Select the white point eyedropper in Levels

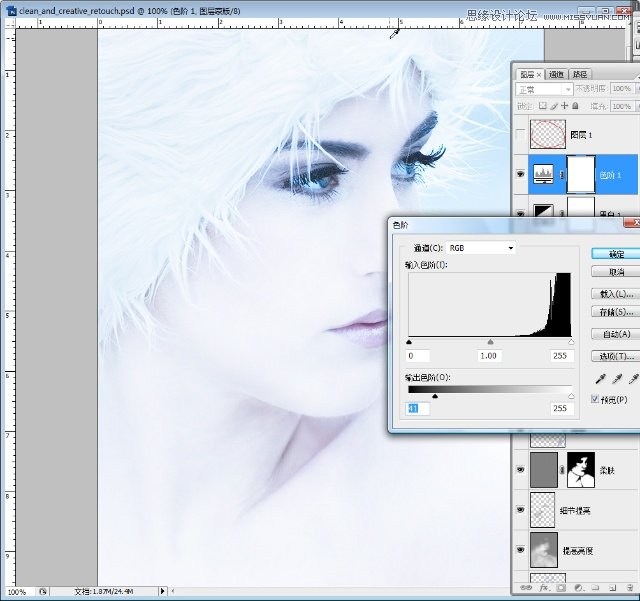tap(633, 379)
